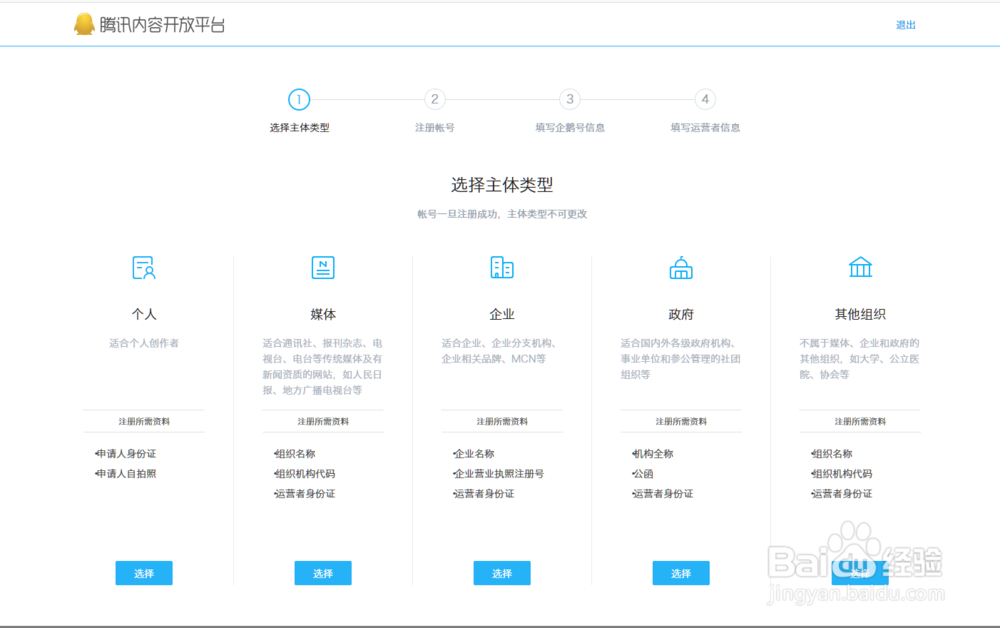Click 政府 description mentioning 事业单位

point(681,358)
